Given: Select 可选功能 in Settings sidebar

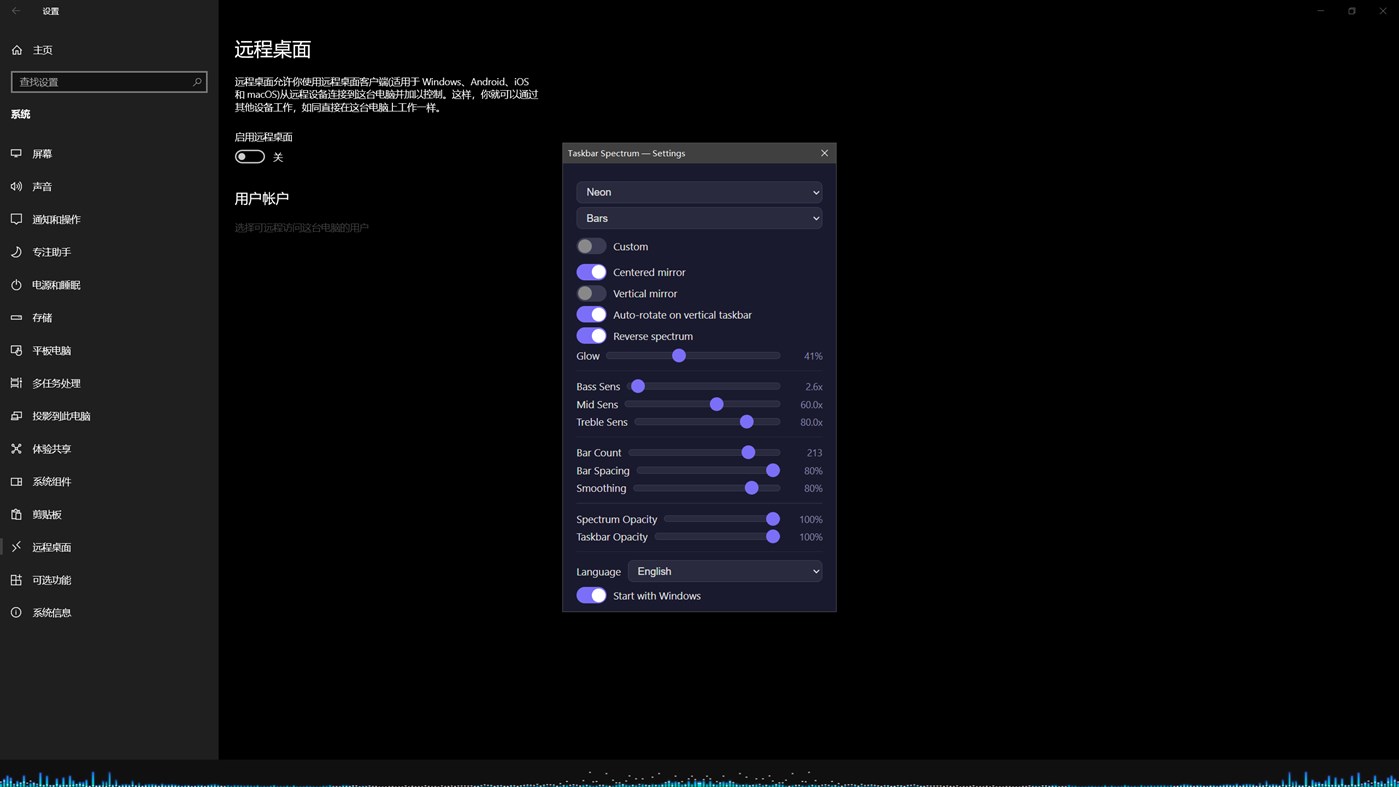Looking at the screenshot, I should (x=109, y=580).
